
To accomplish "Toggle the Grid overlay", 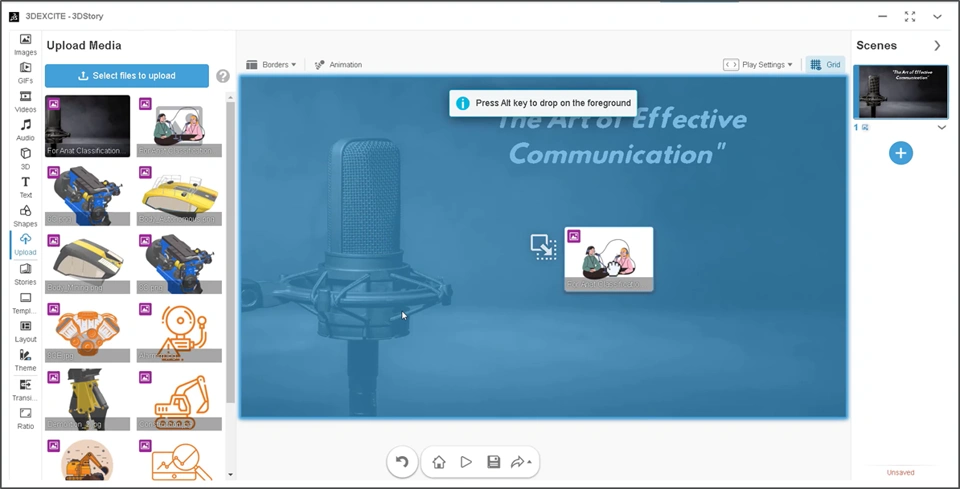I will coord(825,64).
